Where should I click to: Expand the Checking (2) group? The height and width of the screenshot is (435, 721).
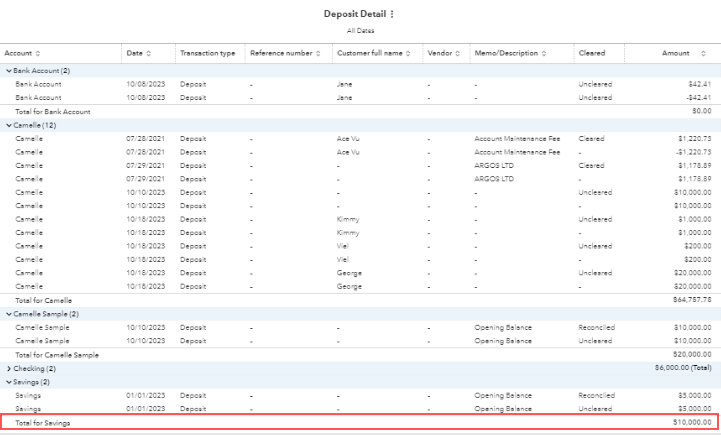[9, 368]
